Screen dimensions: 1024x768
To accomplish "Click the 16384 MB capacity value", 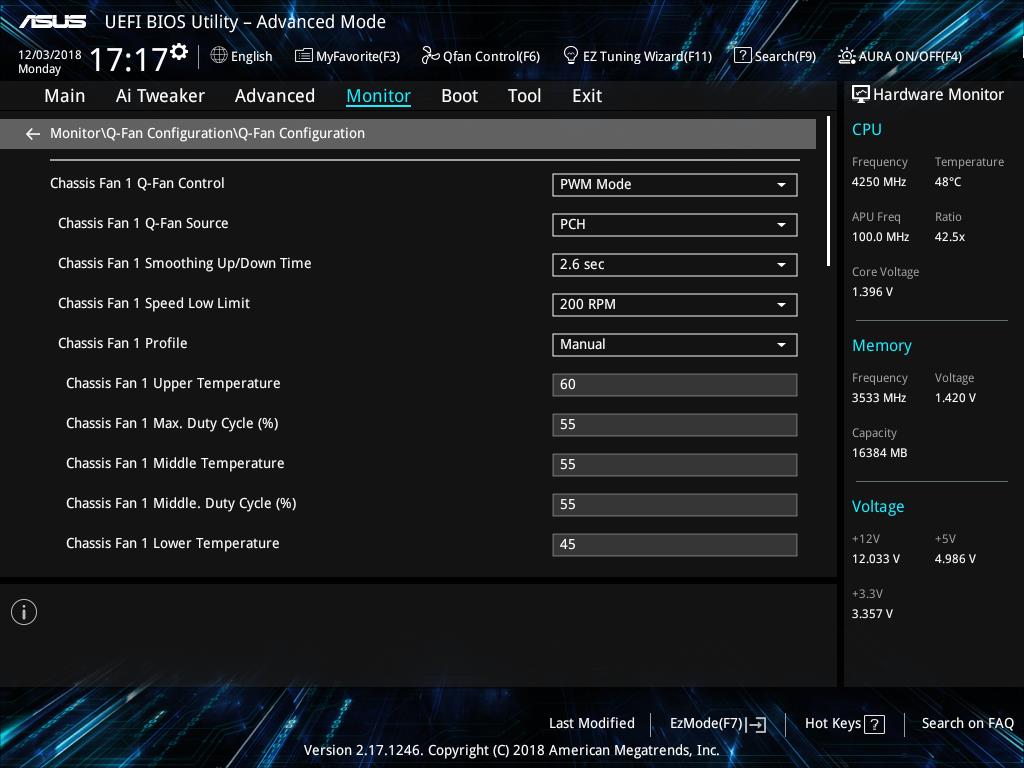I will [x=879, y=453].
